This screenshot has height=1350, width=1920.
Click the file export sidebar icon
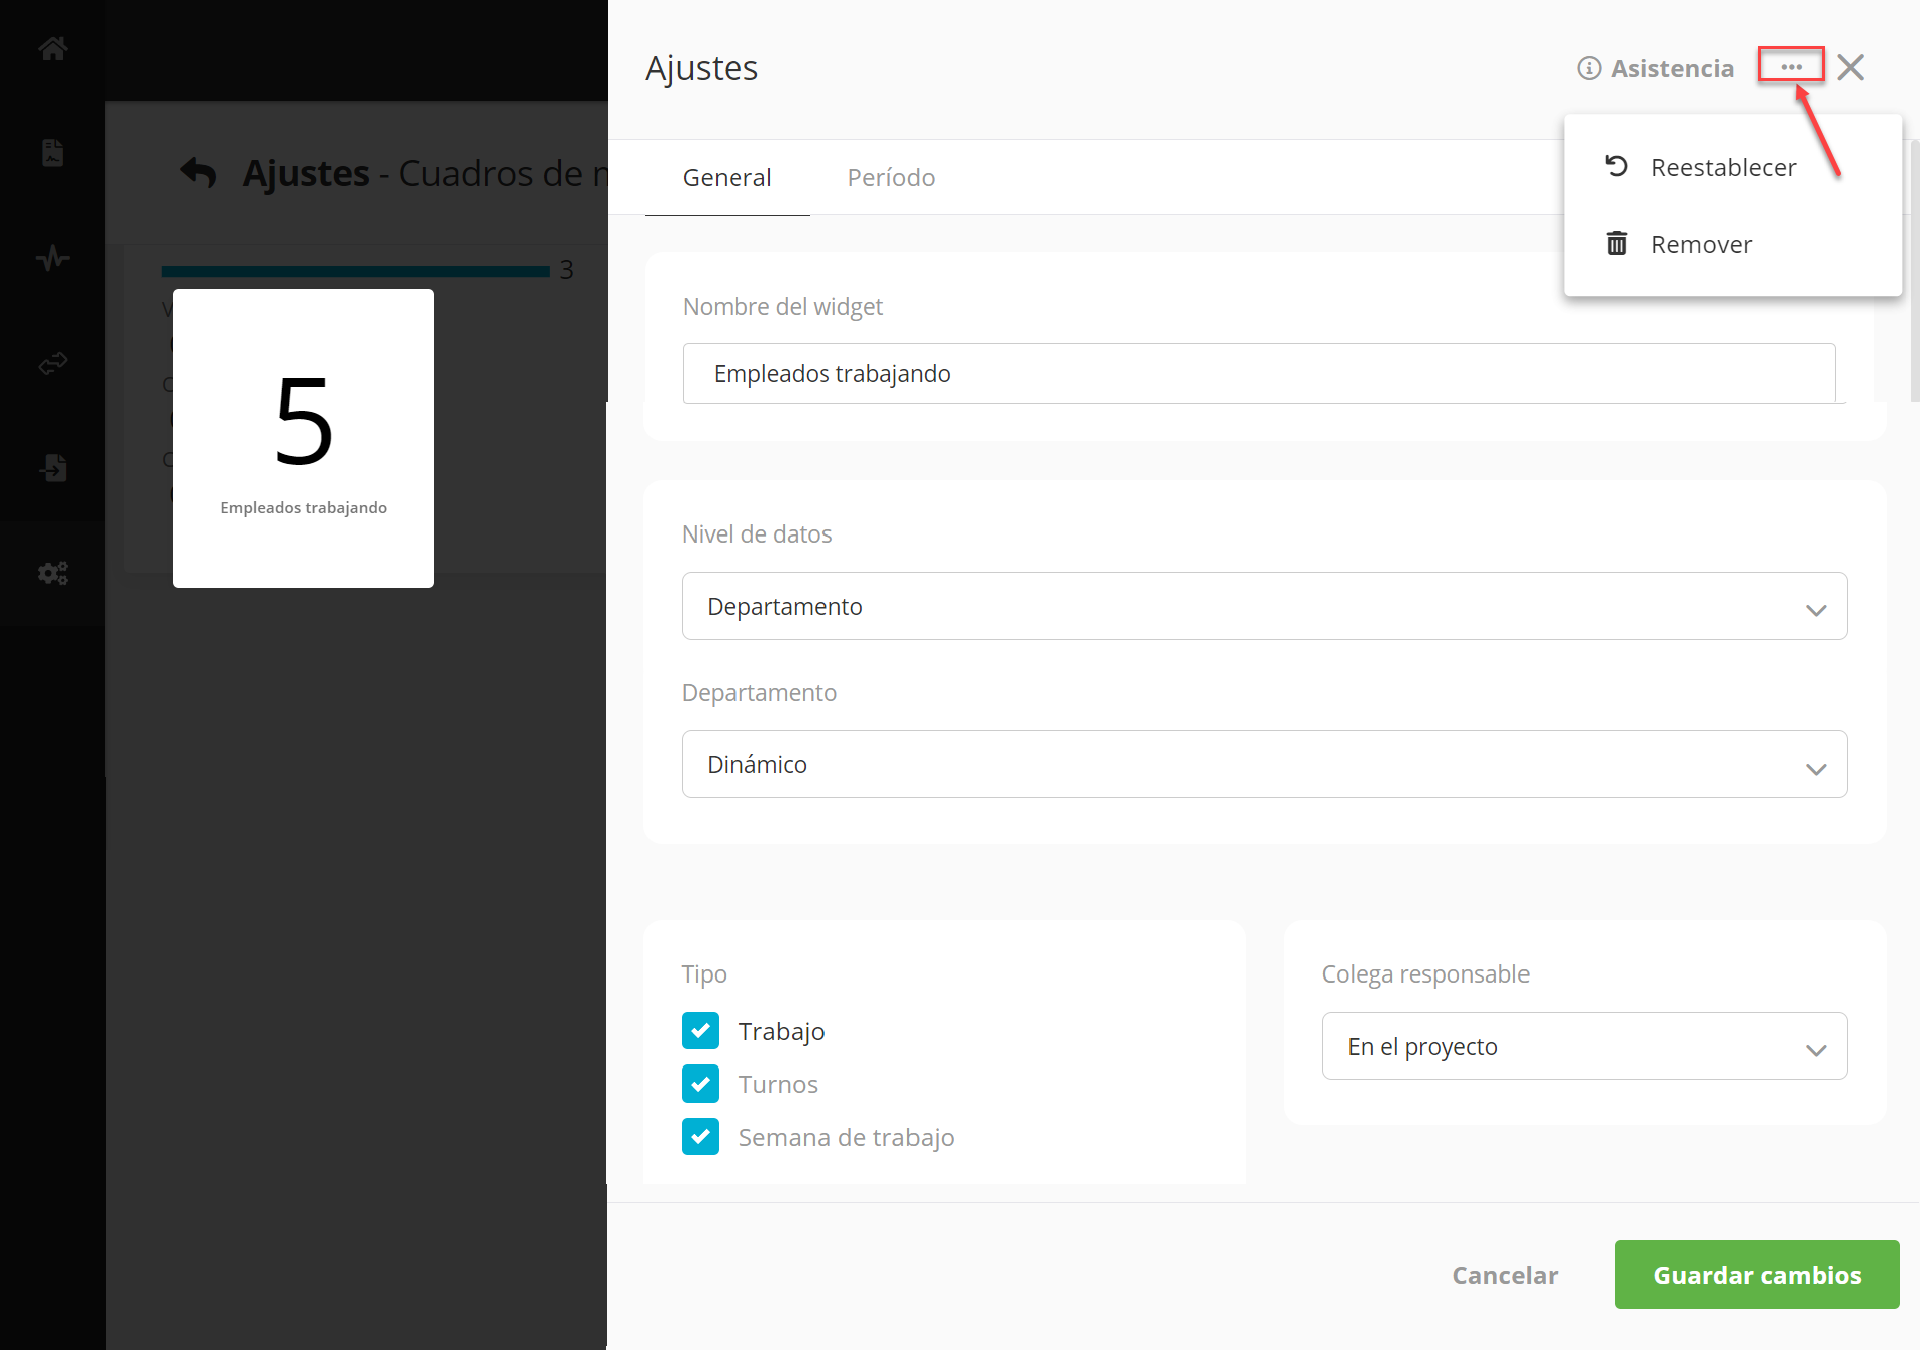point(53,468)
